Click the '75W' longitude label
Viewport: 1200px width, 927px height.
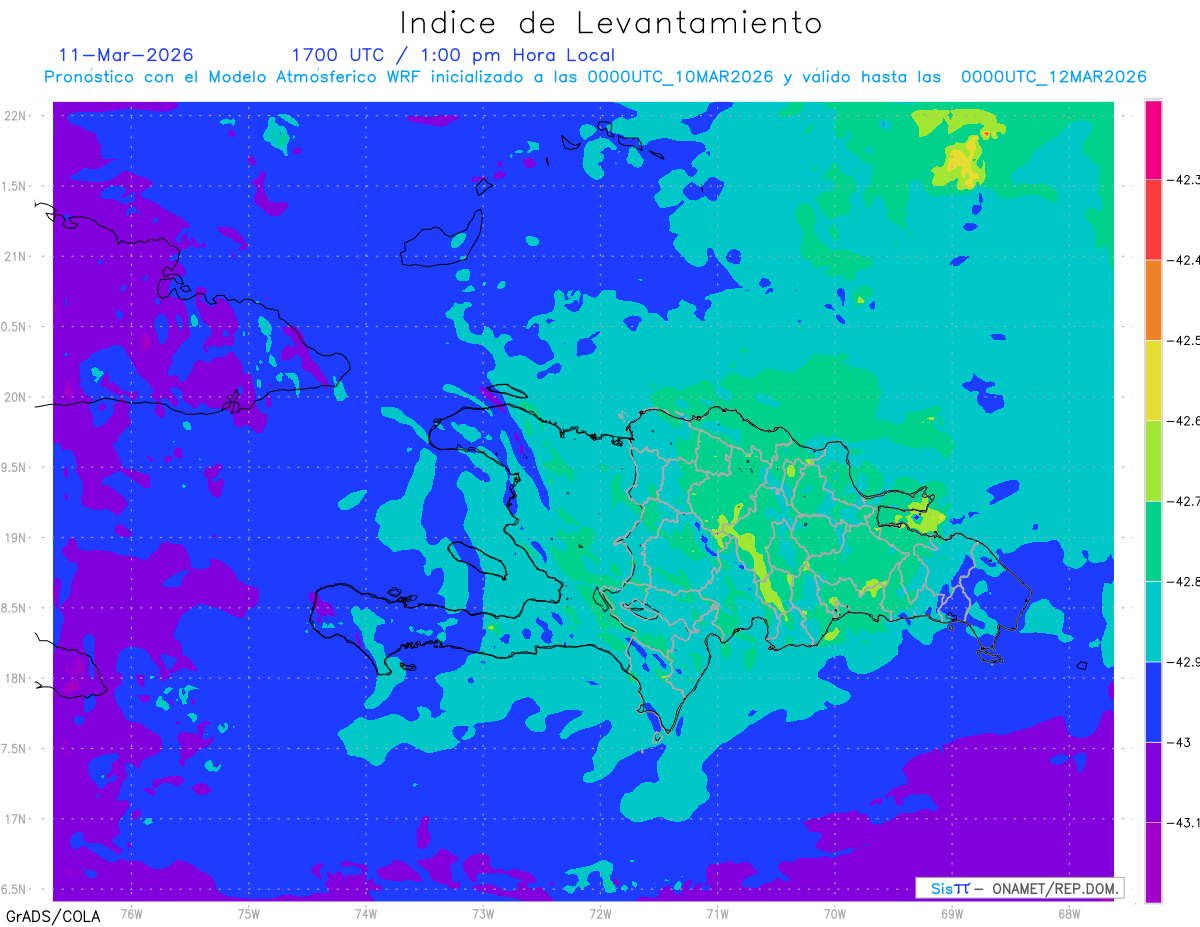[x=249, y=912]
